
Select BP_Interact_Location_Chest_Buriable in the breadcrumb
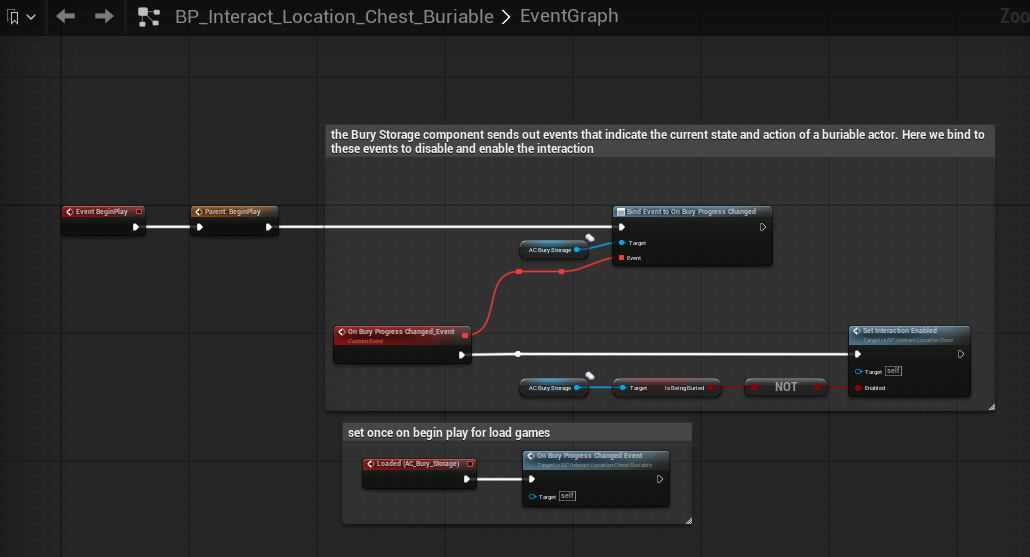coord(334,17)
